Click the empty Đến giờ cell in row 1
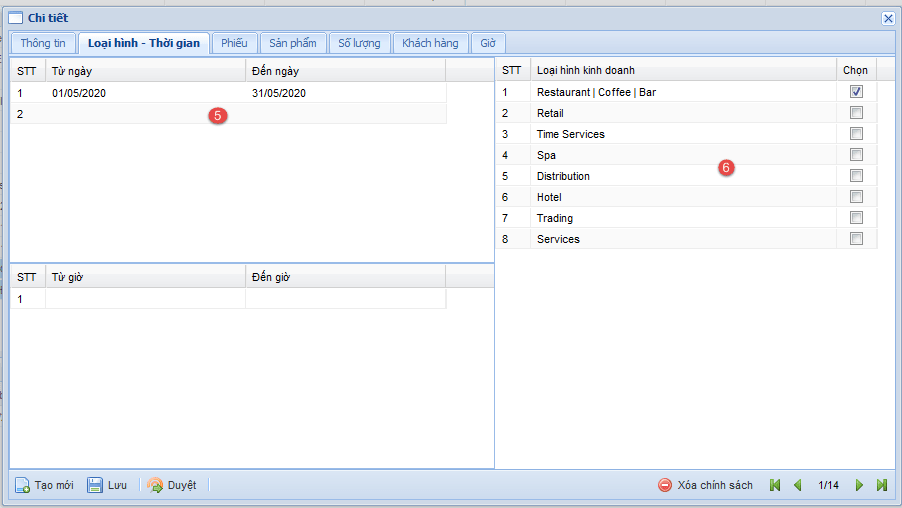902x508 pixels. pyautogui.click(x=346, y=299)
